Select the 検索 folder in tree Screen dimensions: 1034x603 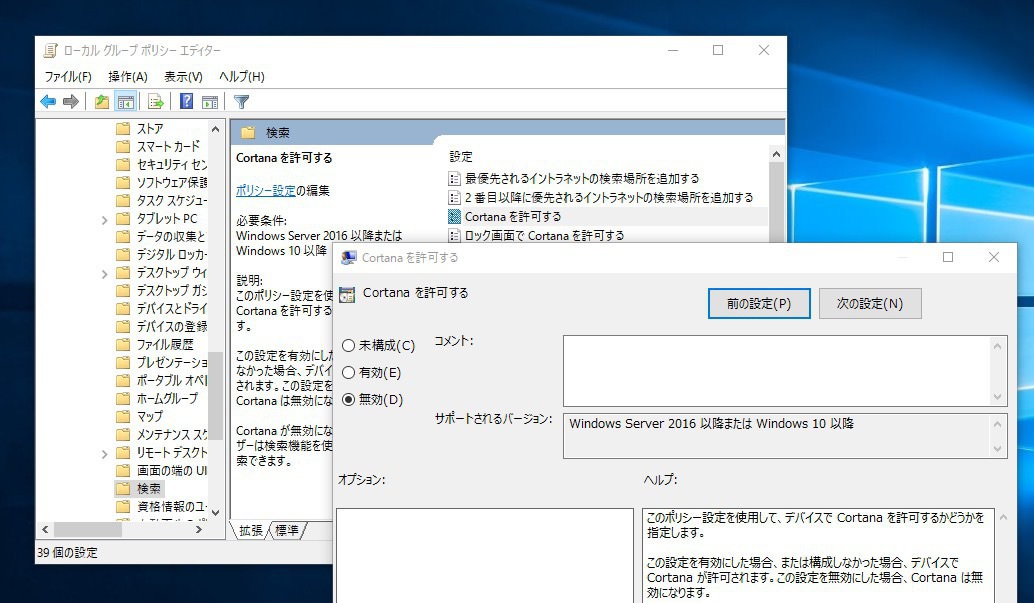tap(138, 488)
